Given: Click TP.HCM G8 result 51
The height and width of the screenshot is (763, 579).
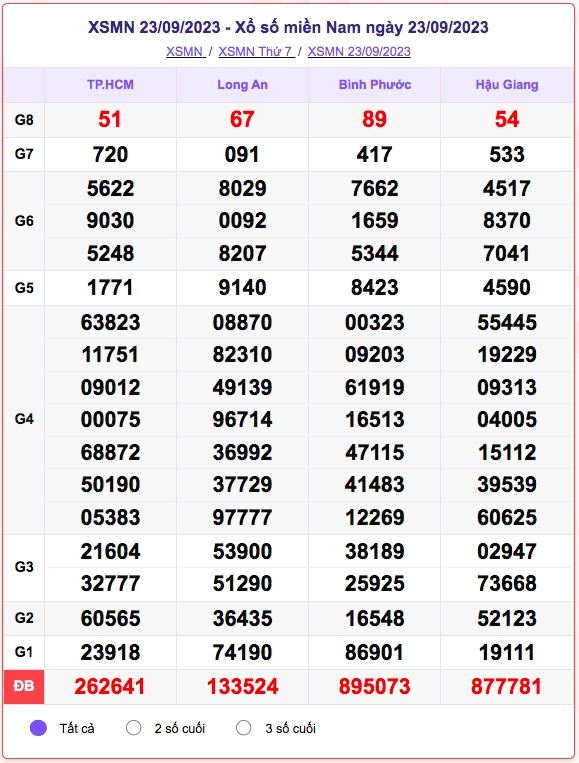Looking at the screenshot, I should 110,119.
